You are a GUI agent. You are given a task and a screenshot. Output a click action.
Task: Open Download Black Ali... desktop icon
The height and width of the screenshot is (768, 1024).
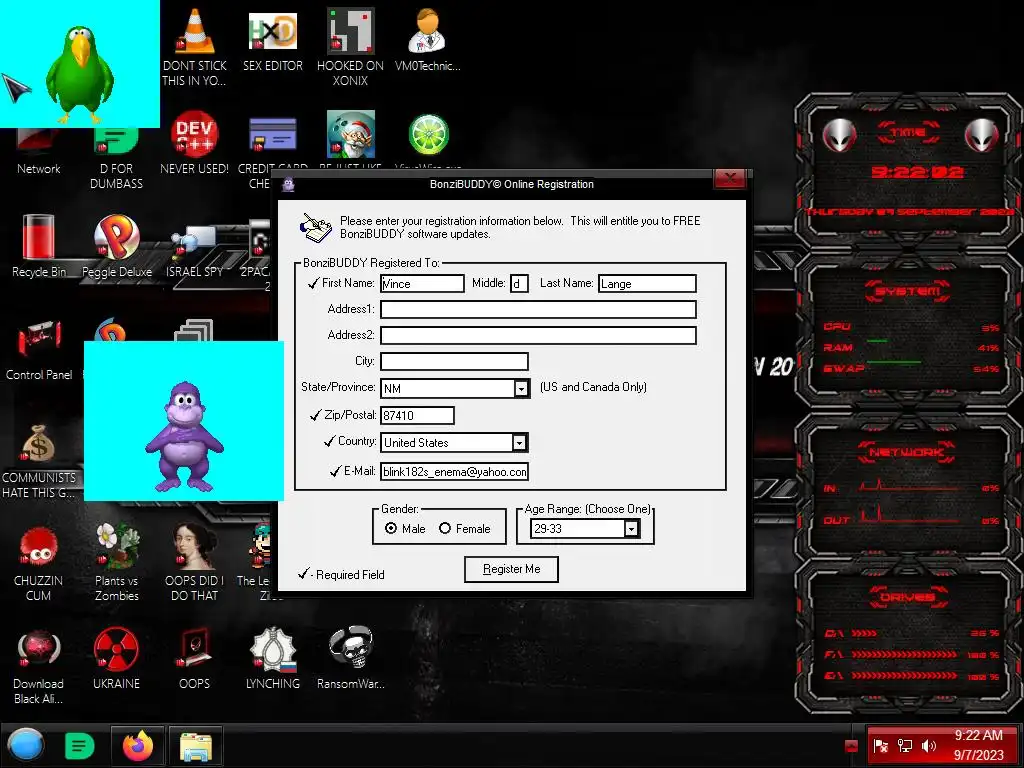click(x=39, y=650)
